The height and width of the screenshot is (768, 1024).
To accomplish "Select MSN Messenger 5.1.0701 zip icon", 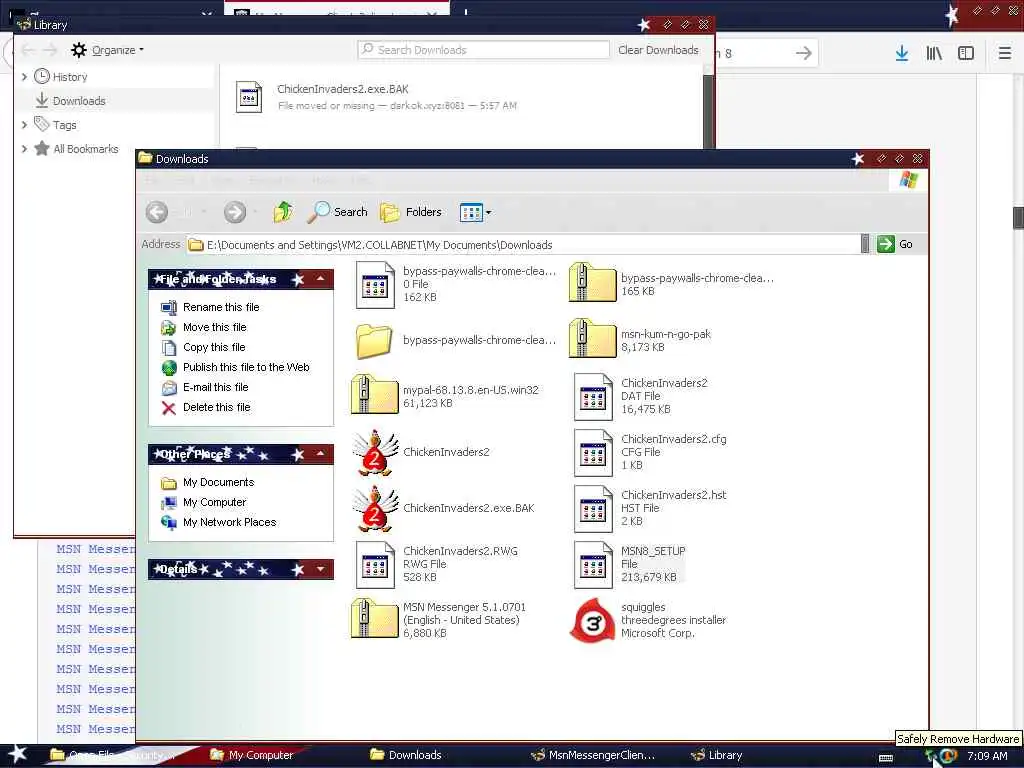I will pos(374,618).
